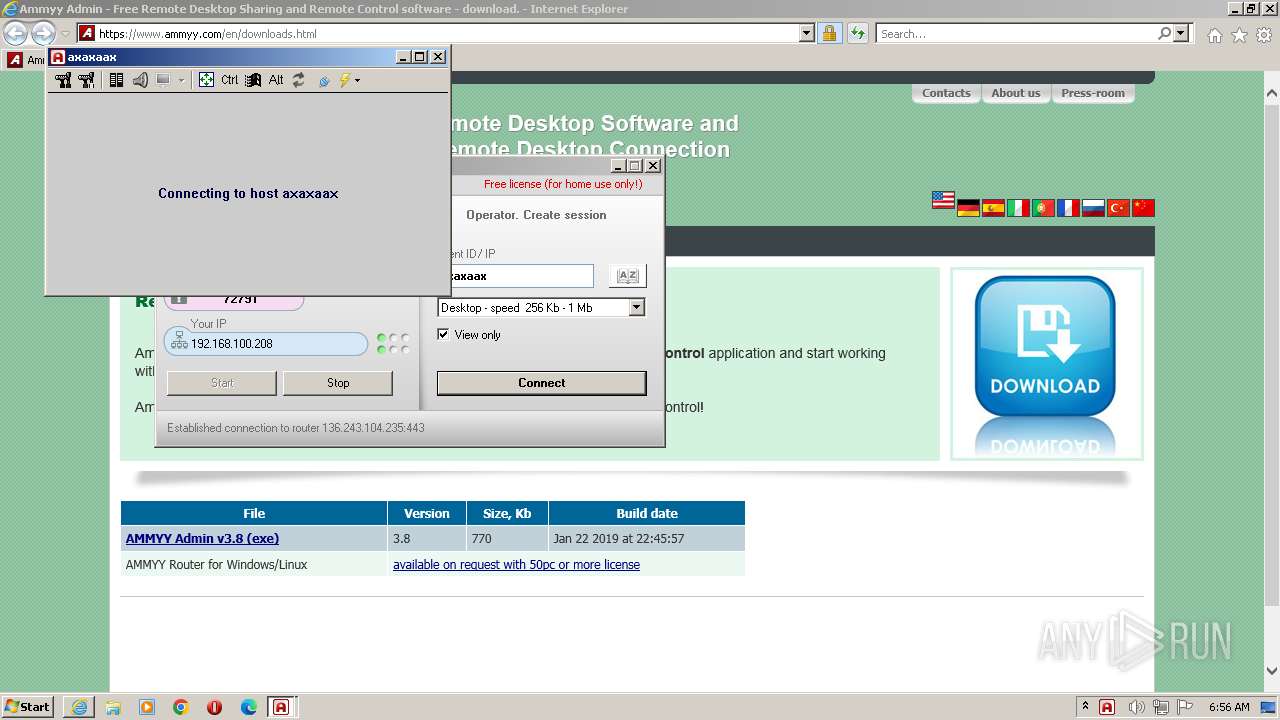This screenshot has width=1280, height=720.
Task: Click AMMYY Admin v3.8 (exe) link
Action: 202,539
